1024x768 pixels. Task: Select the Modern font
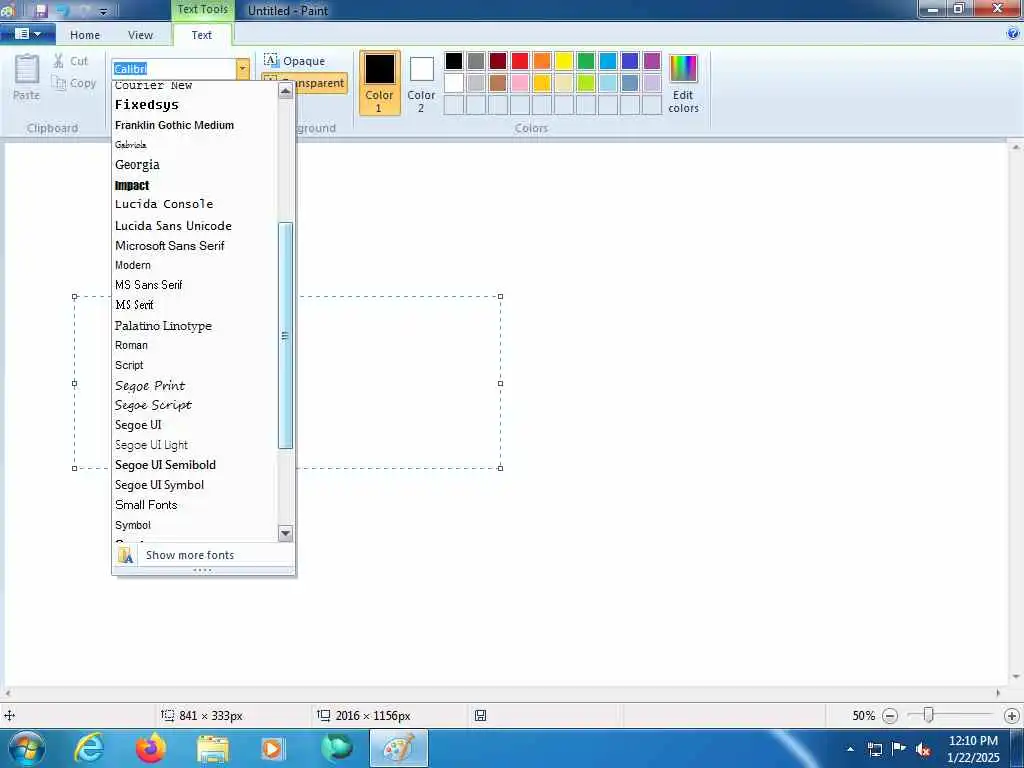tap(195, 265)
